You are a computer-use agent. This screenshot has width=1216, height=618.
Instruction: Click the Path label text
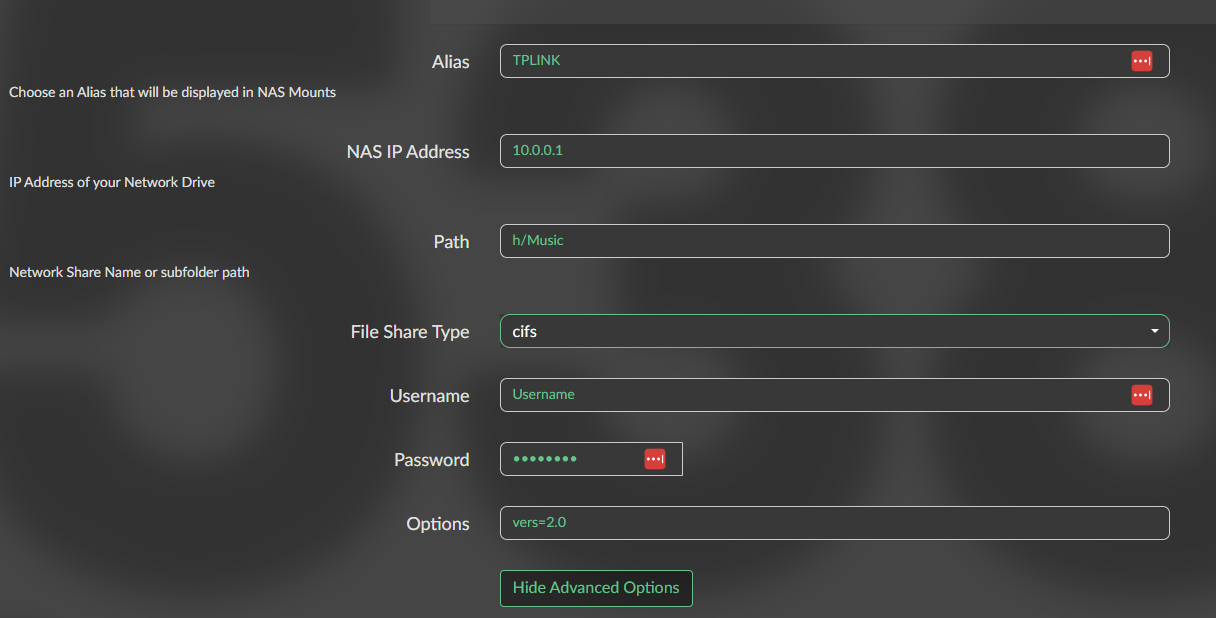451,242
